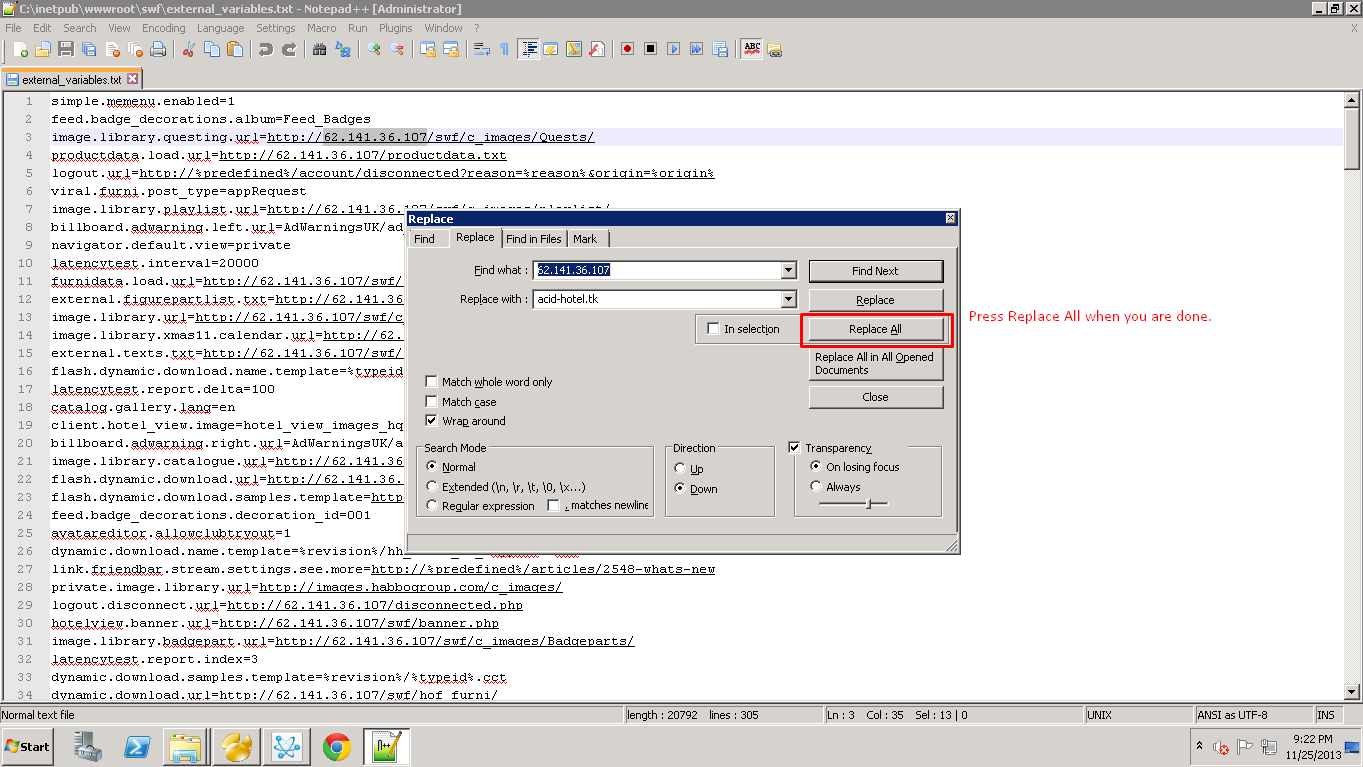Click the Print toolbar icon
Screen dimensions: 1363x767
coord(158,49)
